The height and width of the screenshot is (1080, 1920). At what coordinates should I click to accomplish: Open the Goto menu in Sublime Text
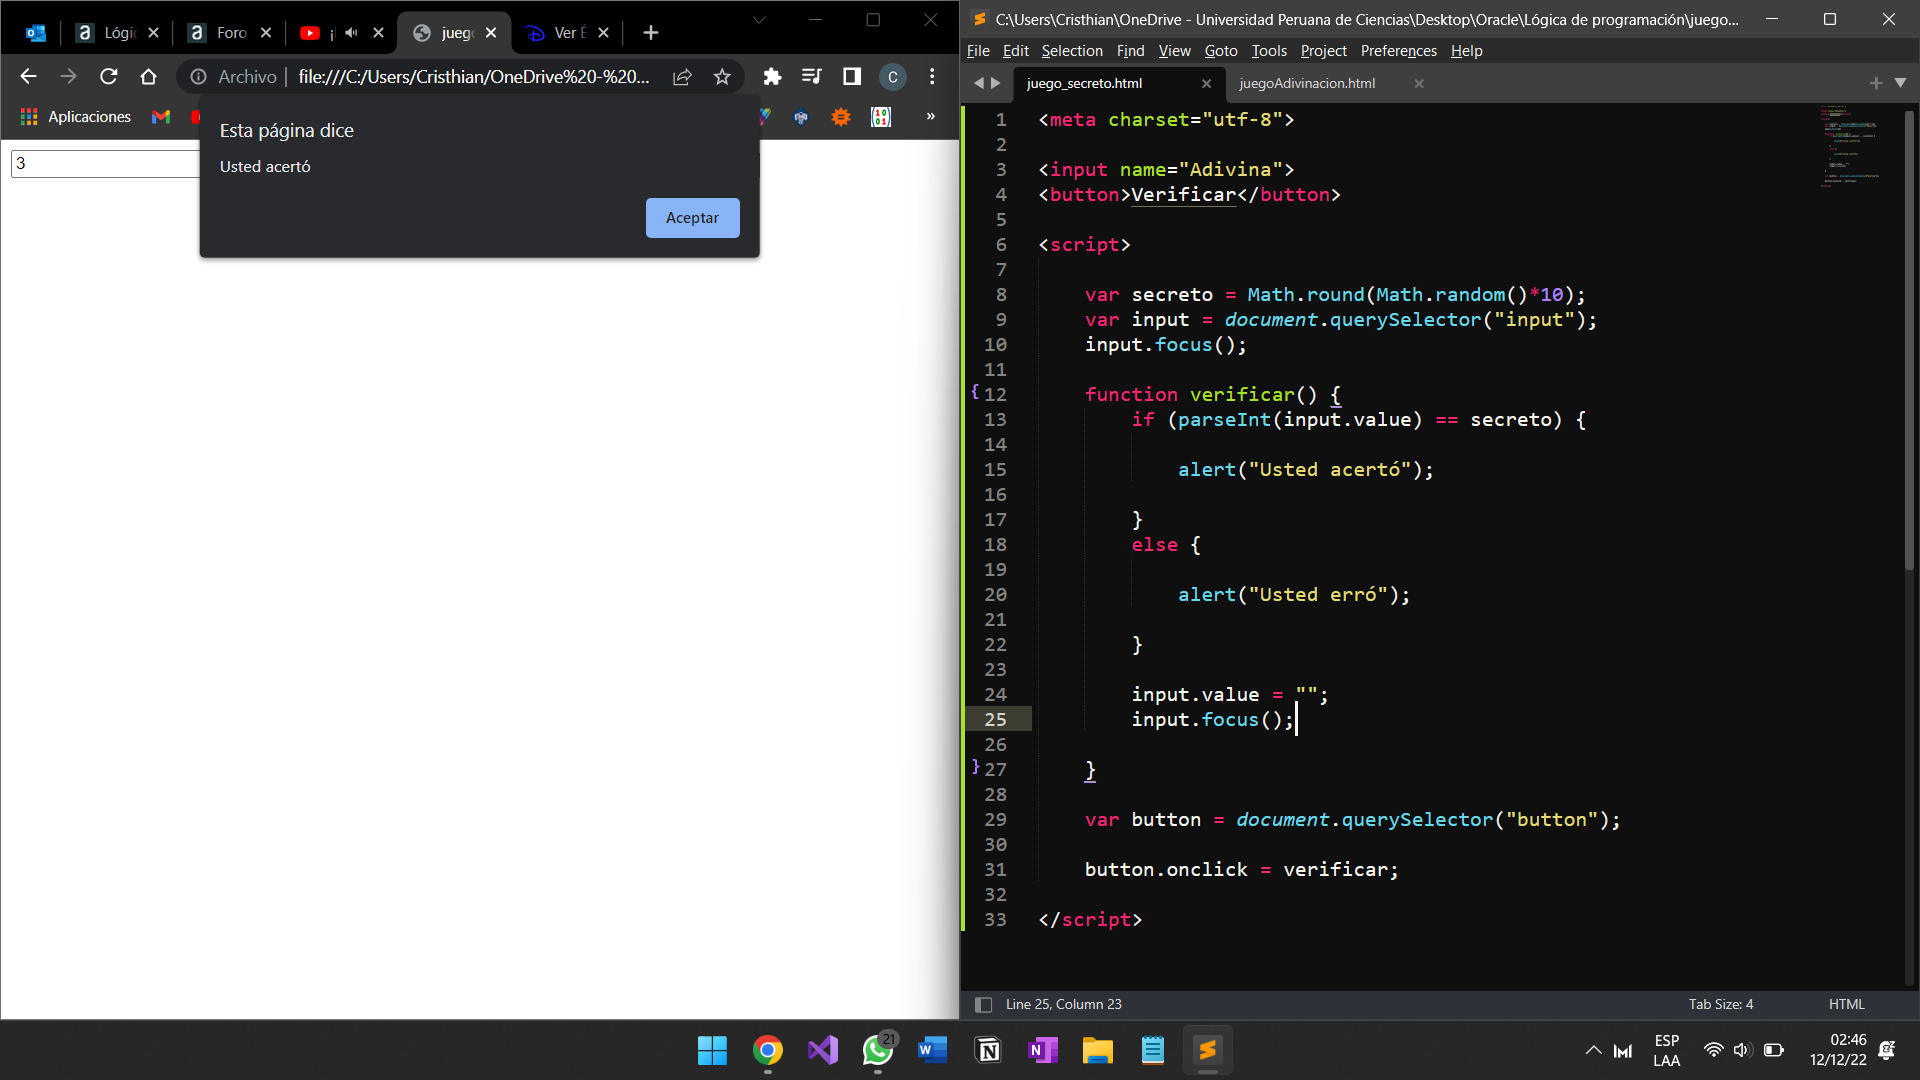click(x=1221, y=51)
